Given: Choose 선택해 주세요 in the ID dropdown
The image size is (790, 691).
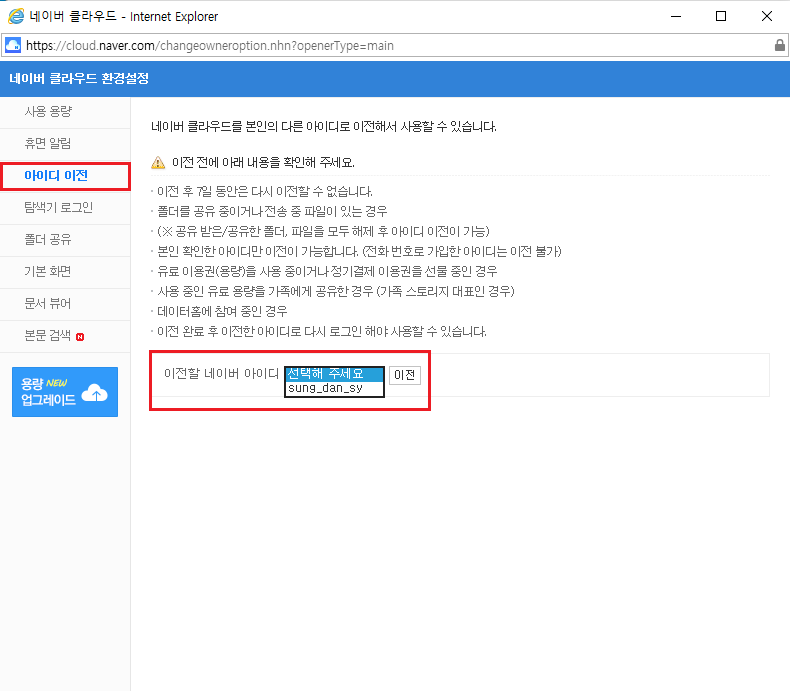Looking at the screenshot, I should [334, 374].
